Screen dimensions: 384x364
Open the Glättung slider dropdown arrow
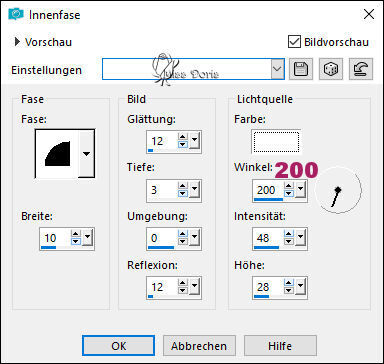[x=195, y=140]
